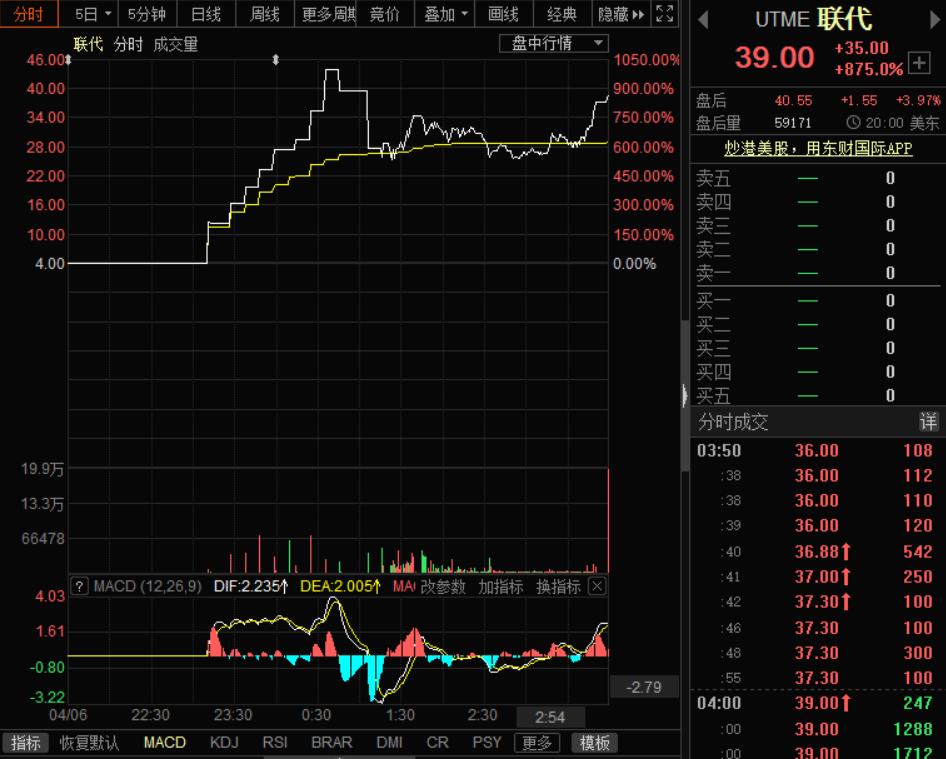Collapse side panel via splitter arrow
The width and height of the screenshot is (946, 759).
coord(685,395)
